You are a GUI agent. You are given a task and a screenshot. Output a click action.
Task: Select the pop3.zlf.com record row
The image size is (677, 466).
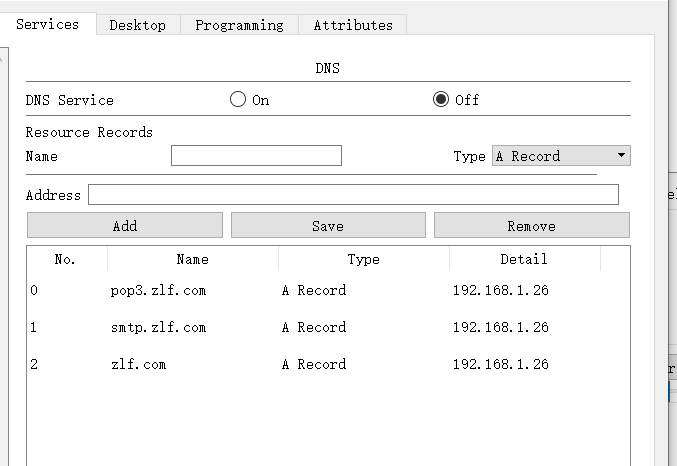[158, 291]
